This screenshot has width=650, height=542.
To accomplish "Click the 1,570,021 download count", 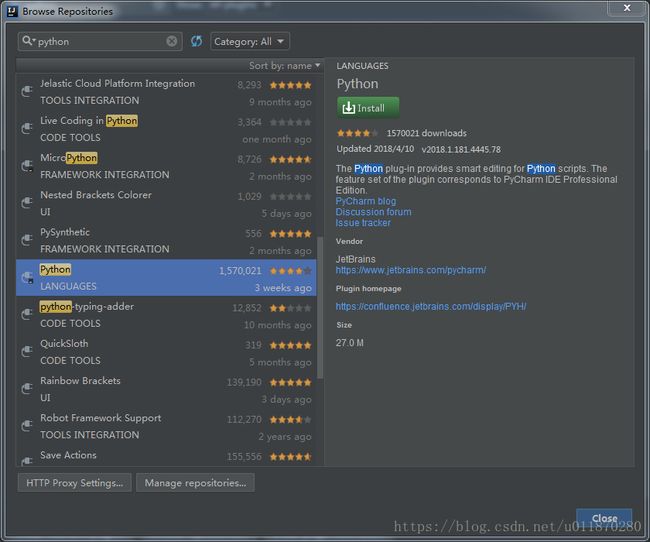I will (240, 271).
